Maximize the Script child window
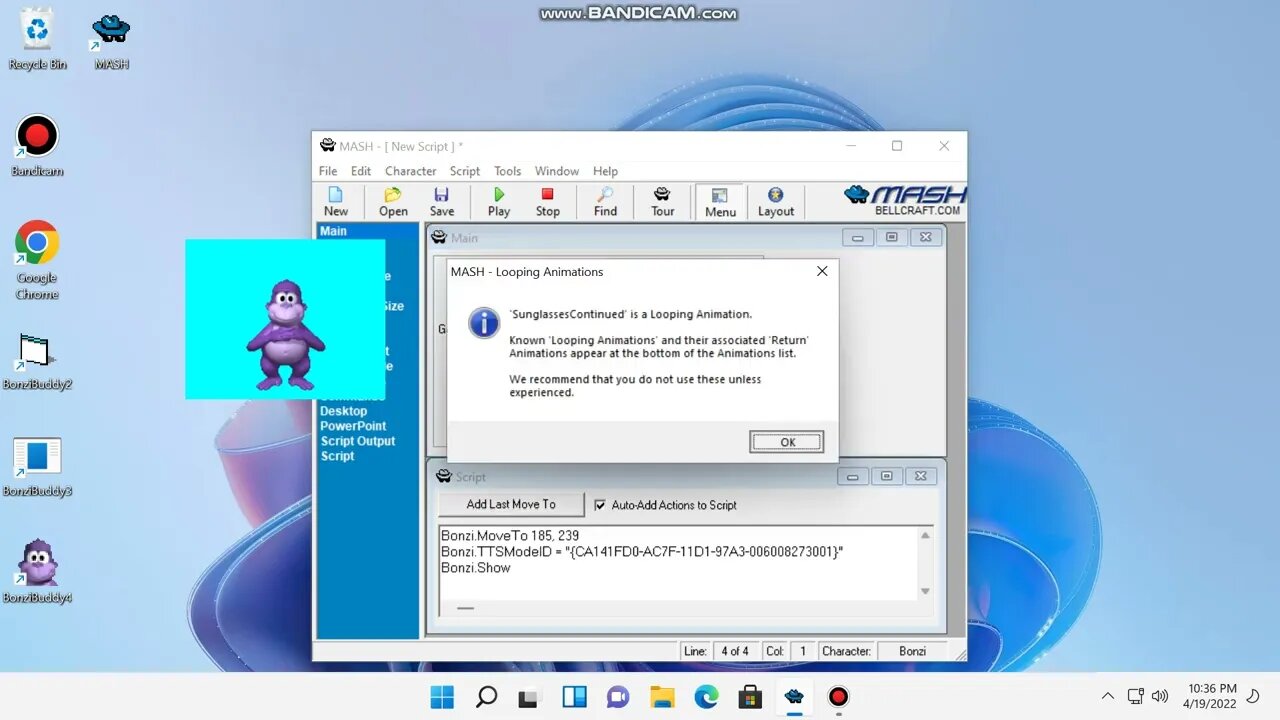 click(x=887, y=477)
